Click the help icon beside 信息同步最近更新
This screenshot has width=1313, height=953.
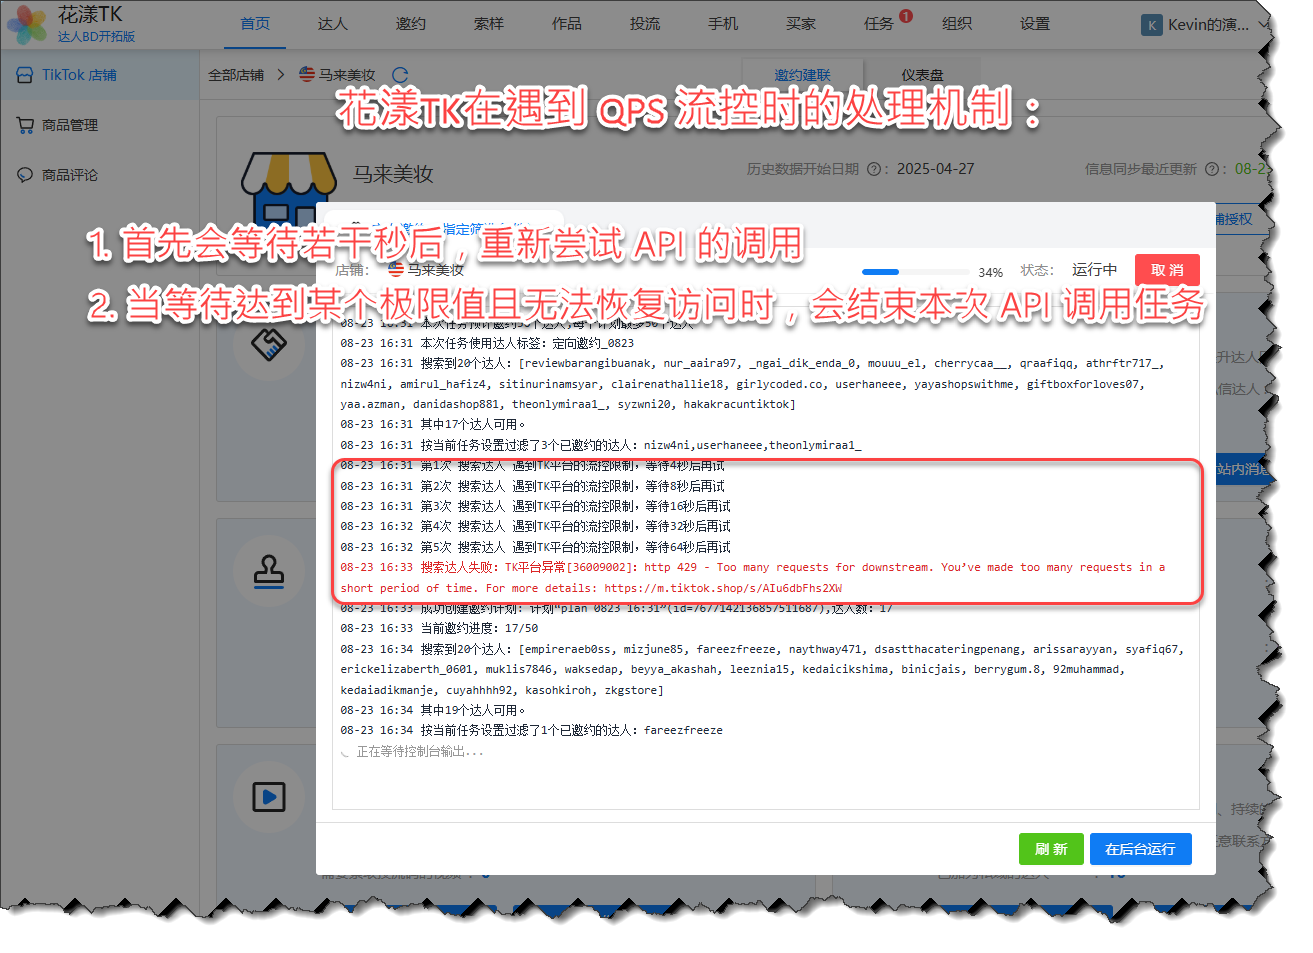point(1211,170)
